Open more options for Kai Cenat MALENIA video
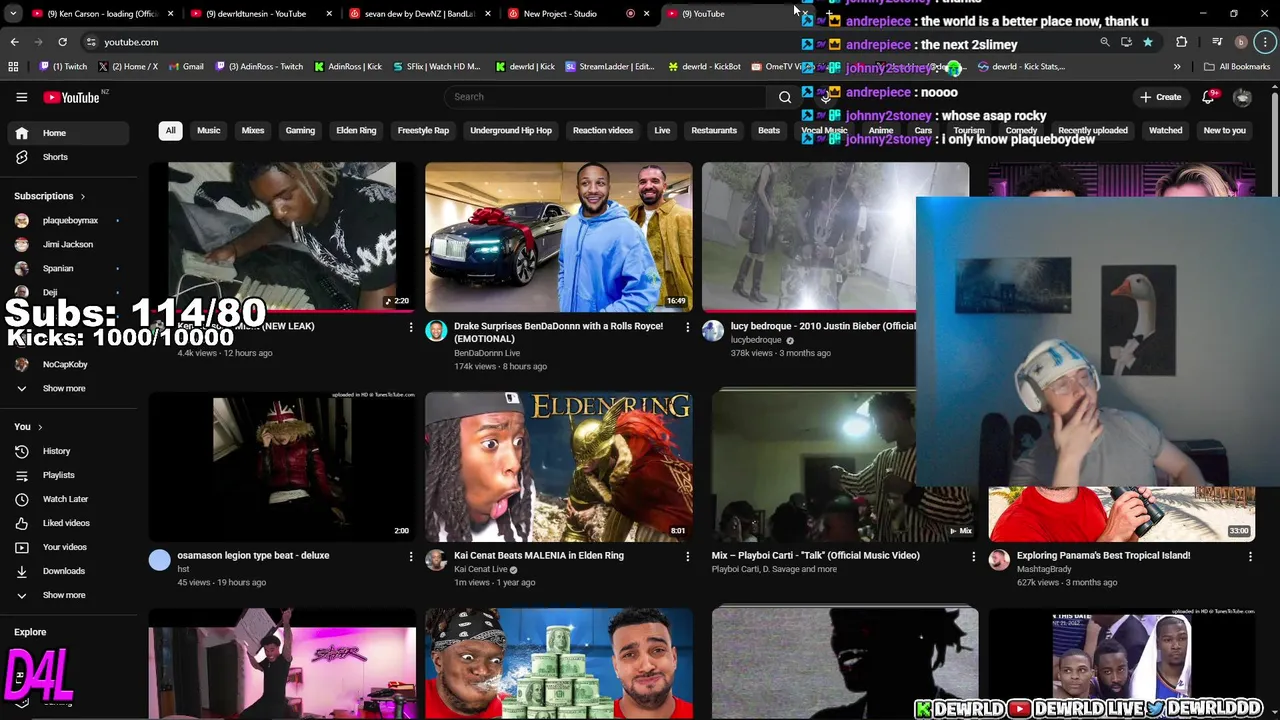The image size is (1280, 720). 687,556
